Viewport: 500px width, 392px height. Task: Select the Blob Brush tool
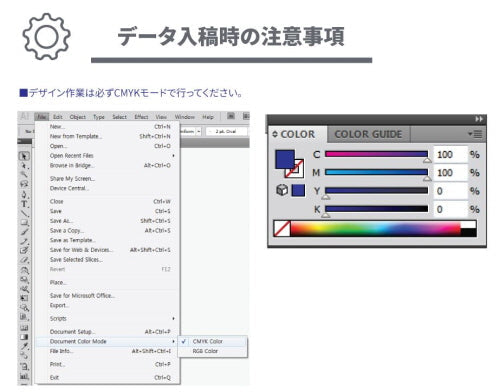24,250
